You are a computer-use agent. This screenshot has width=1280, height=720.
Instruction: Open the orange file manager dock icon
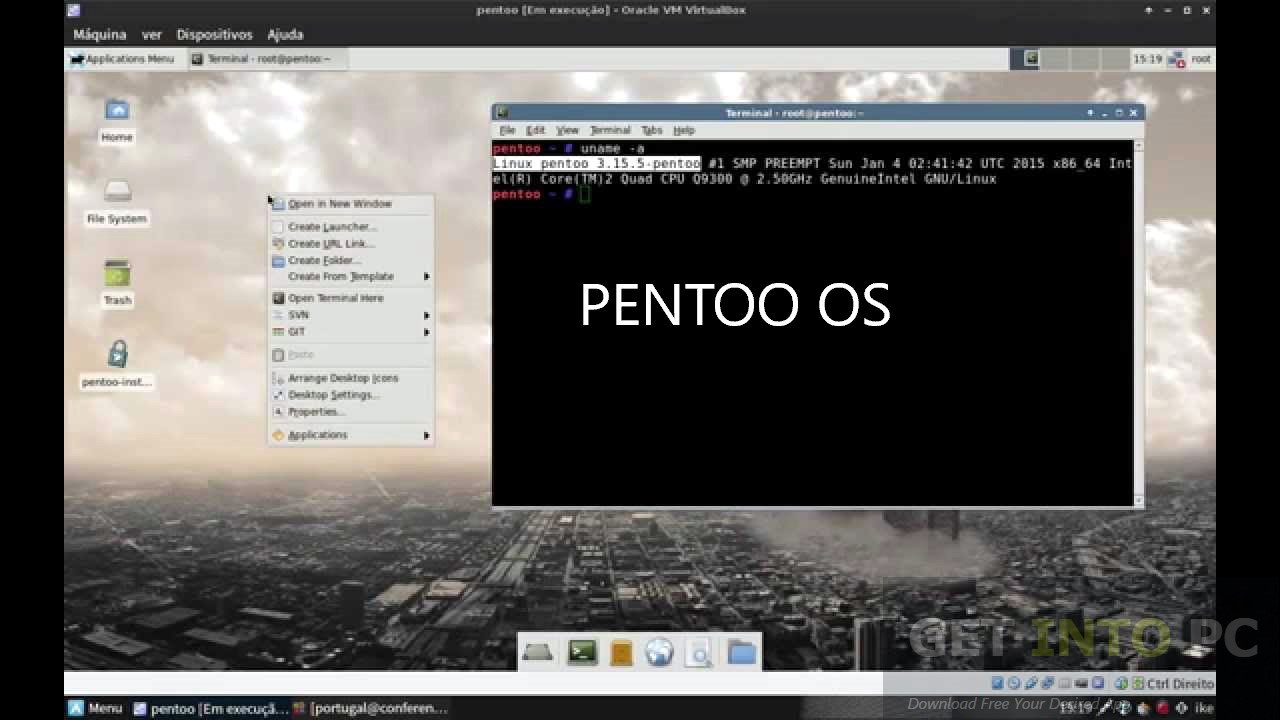point(621,653)
